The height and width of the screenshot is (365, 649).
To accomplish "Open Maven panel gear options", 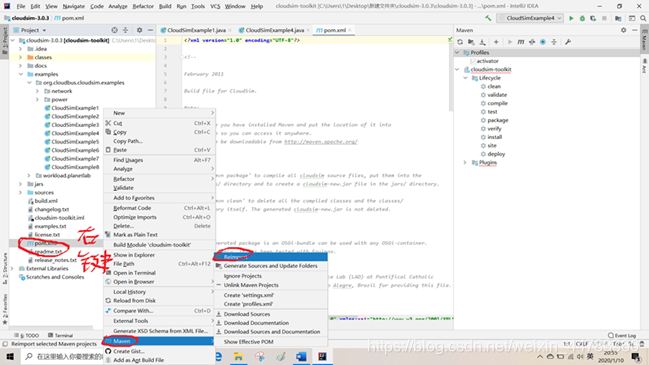I will click(x=623, y=30).
